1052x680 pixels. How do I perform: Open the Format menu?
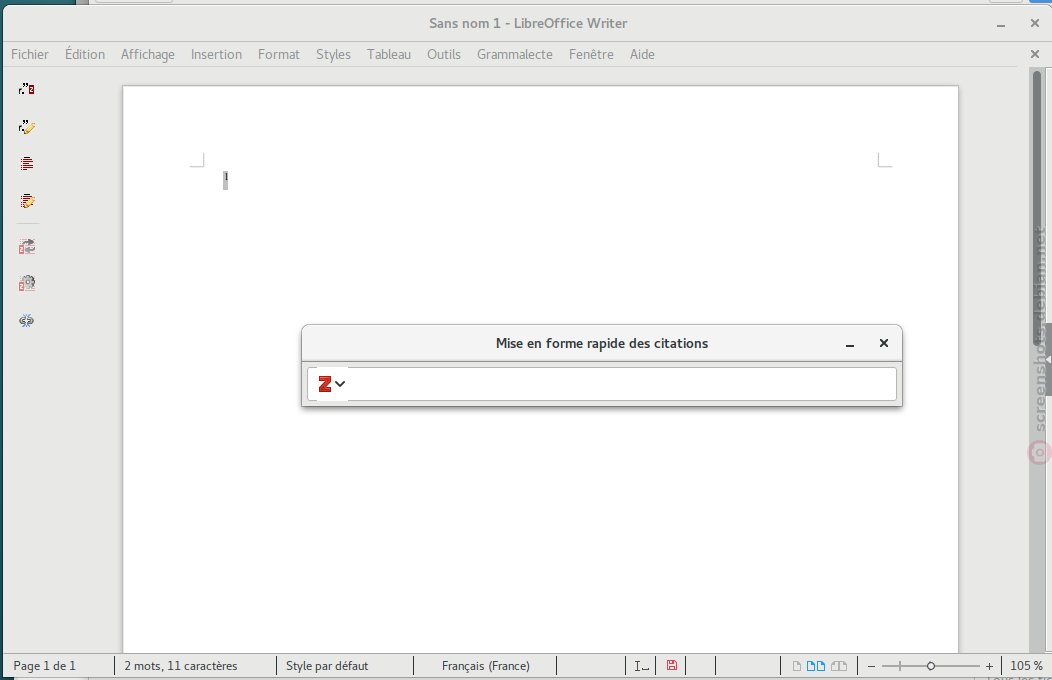click(x=278, y=54)
